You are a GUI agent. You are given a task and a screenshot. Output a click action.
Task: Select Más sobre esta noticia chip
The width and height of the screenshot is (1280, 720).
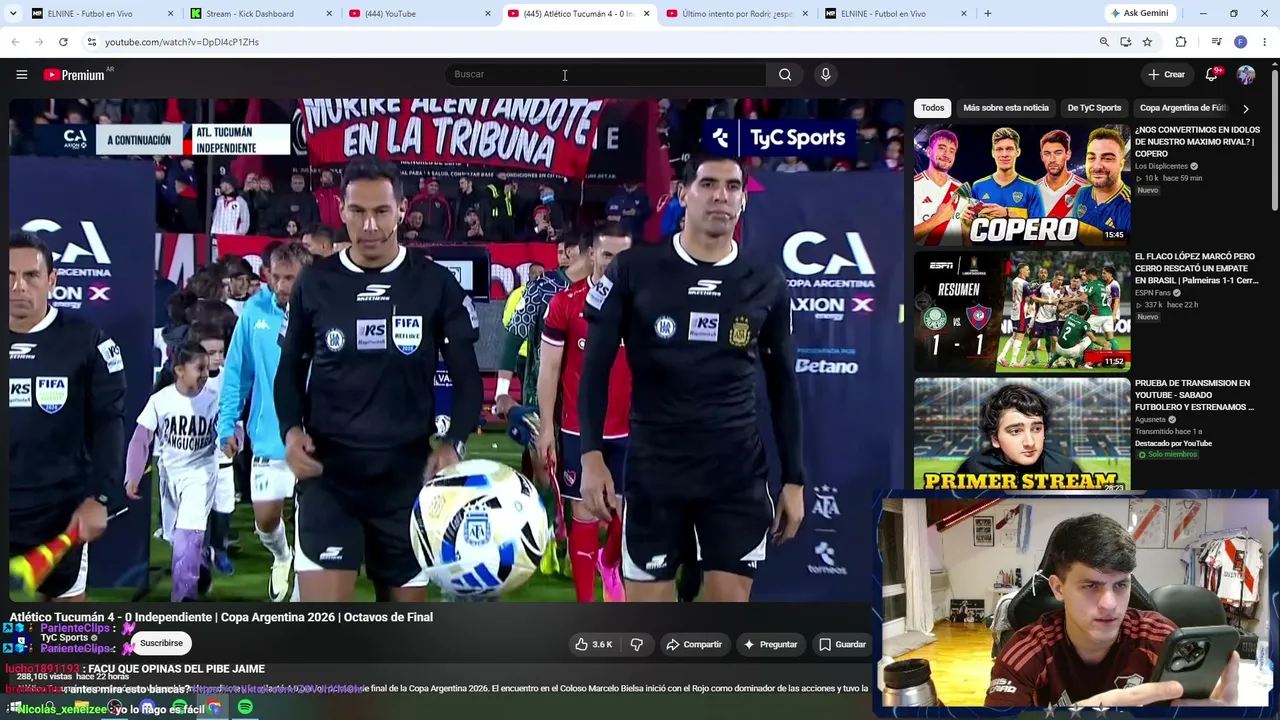[x=1006, y=108]
